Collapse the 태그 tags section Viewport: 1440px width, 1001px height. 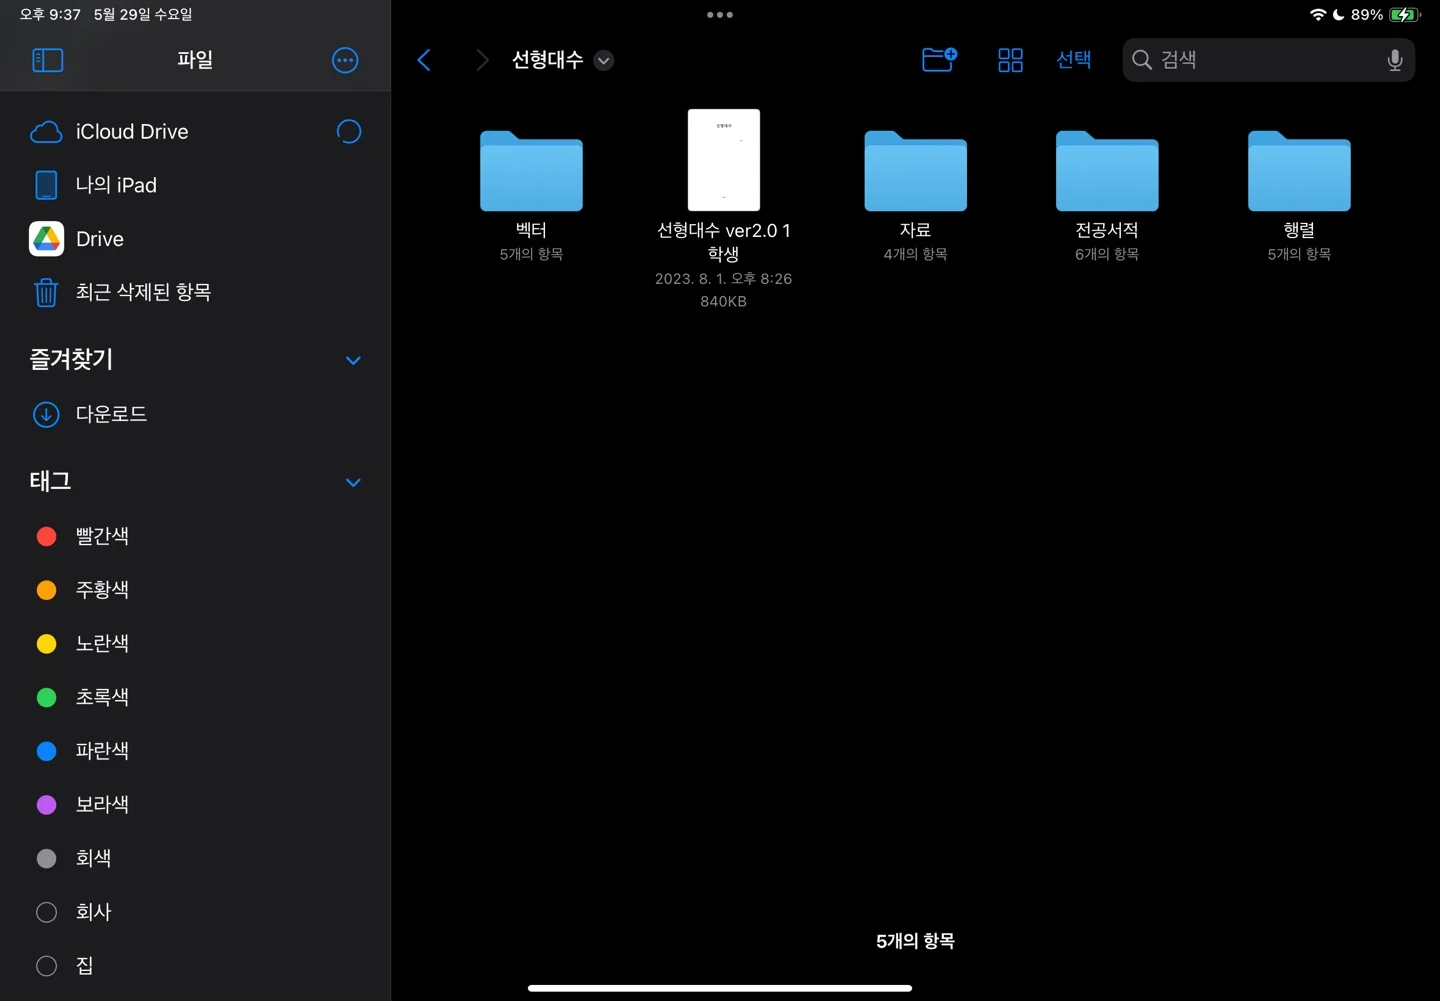click(353, 482)
